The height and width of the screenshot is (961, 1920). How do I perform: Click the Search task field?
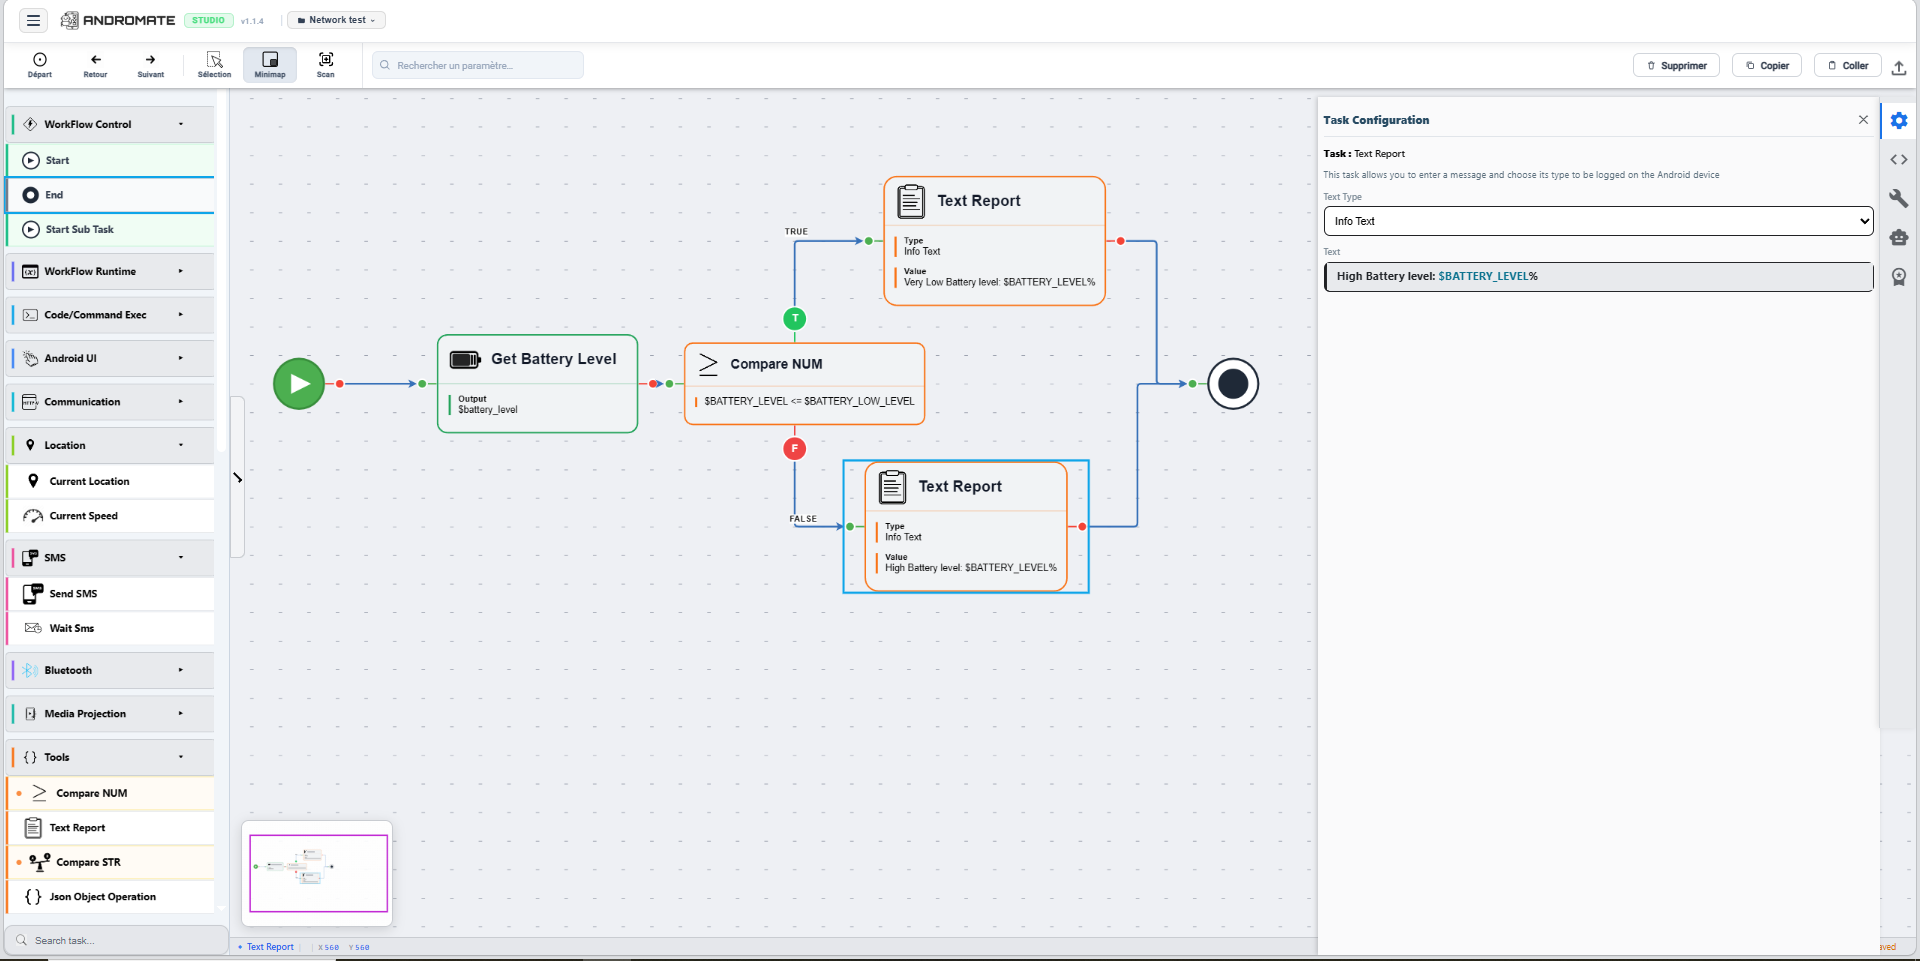coord(116,941)
